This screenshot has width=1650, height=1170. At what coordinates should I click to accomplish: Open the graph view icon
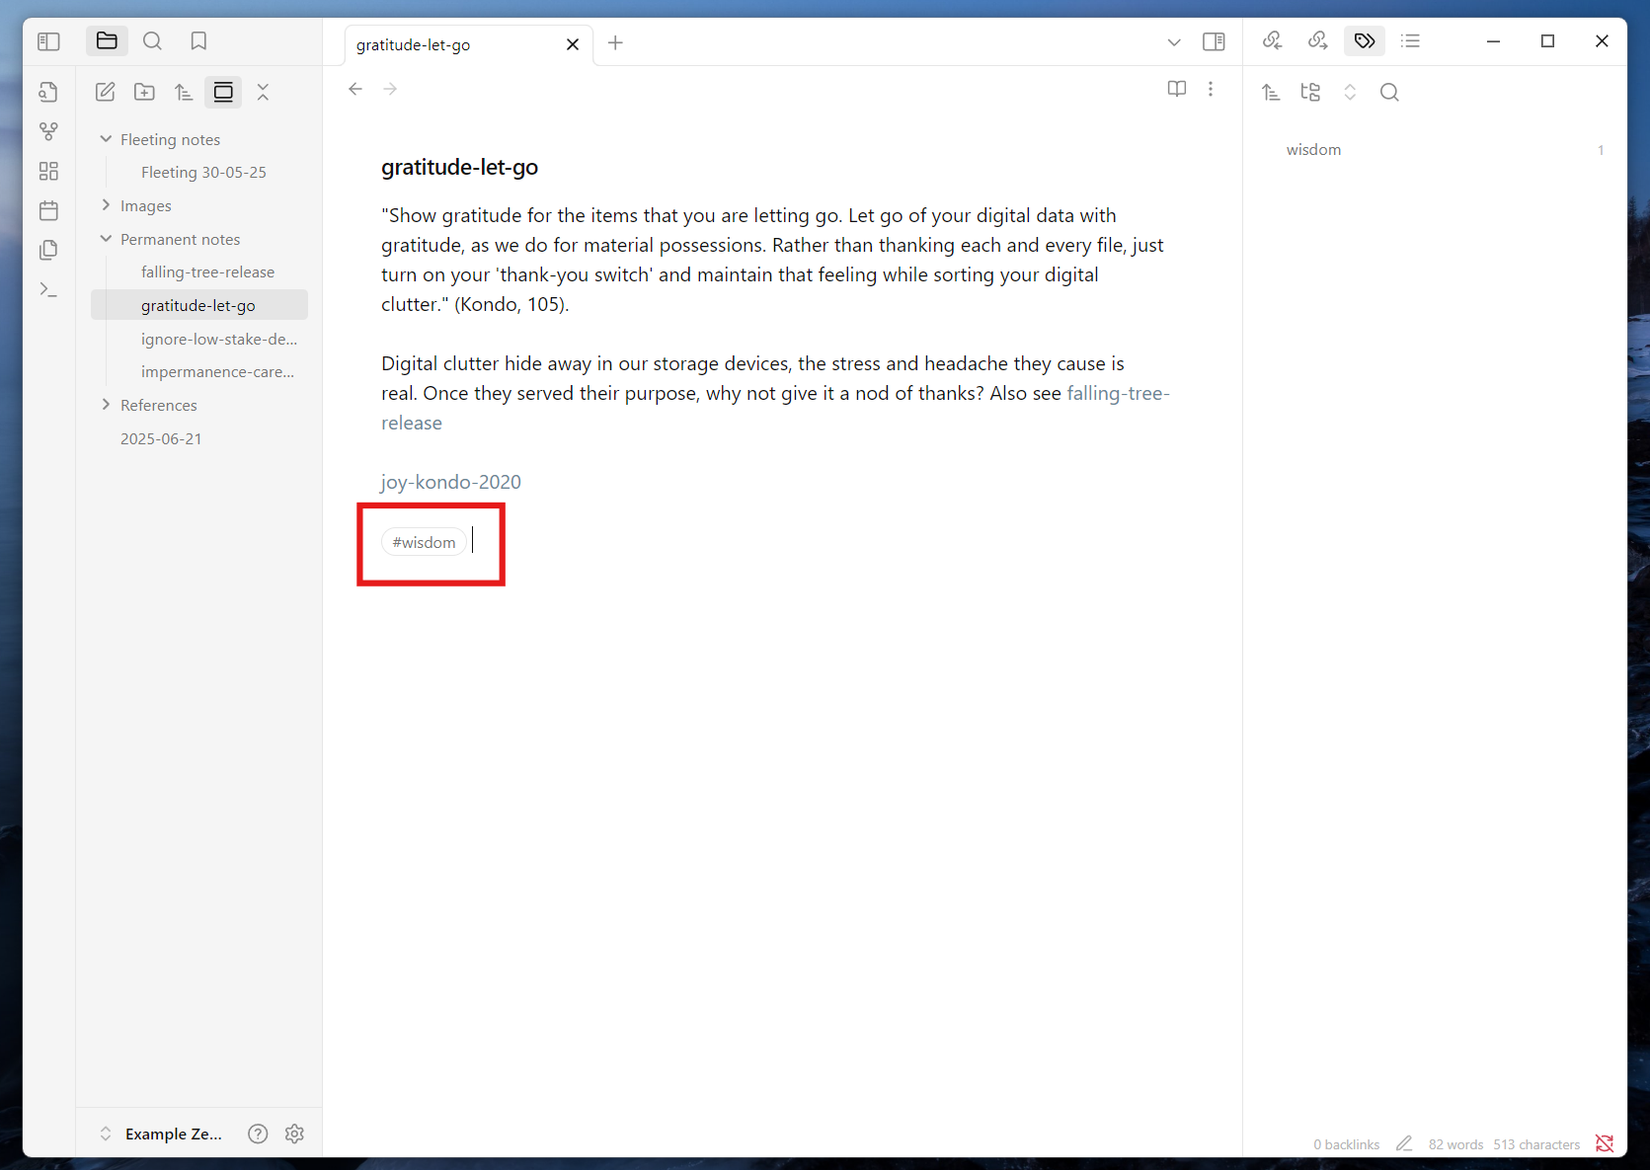click(x=48, y=131)
